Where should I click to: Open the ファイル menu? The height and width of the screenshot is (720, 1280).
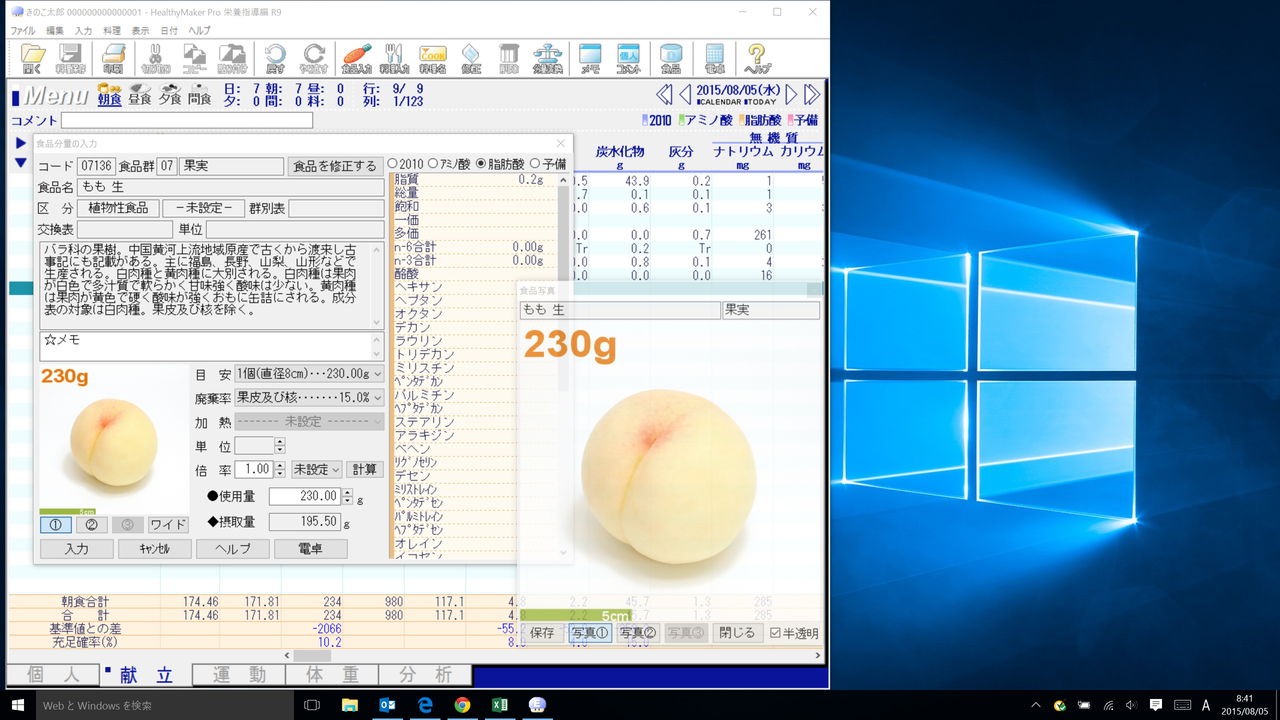click(x=22, y=31)
